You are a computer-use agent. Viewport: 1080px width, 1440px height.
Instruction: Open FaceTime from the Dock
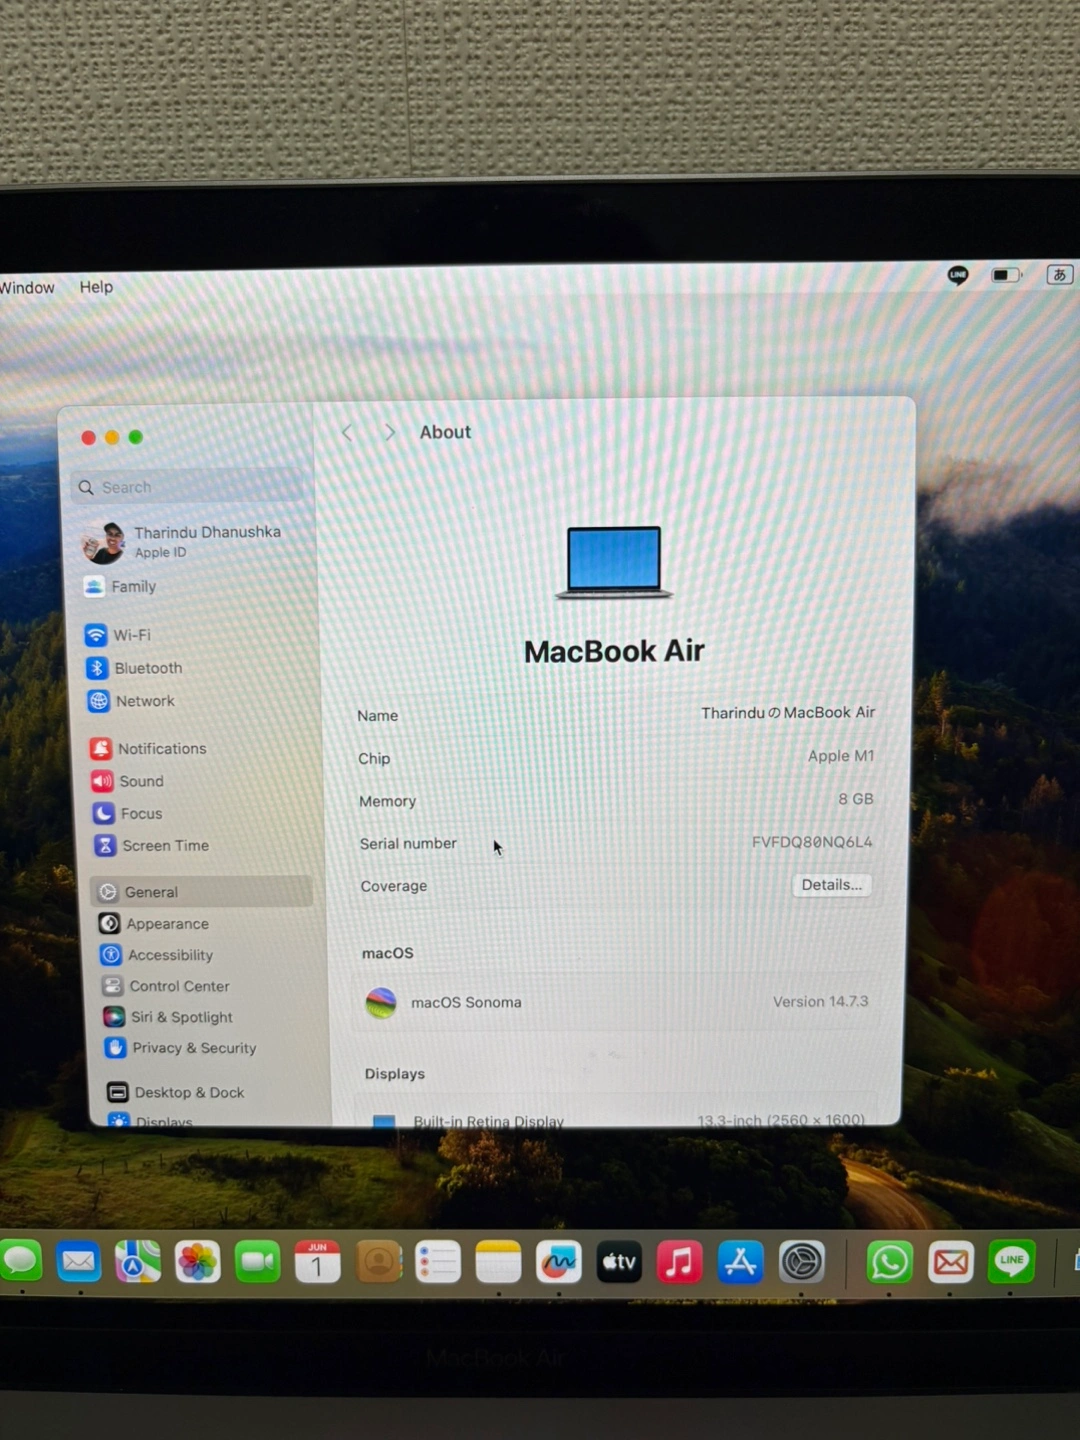pyautogui.click(x=258, y=1262)
